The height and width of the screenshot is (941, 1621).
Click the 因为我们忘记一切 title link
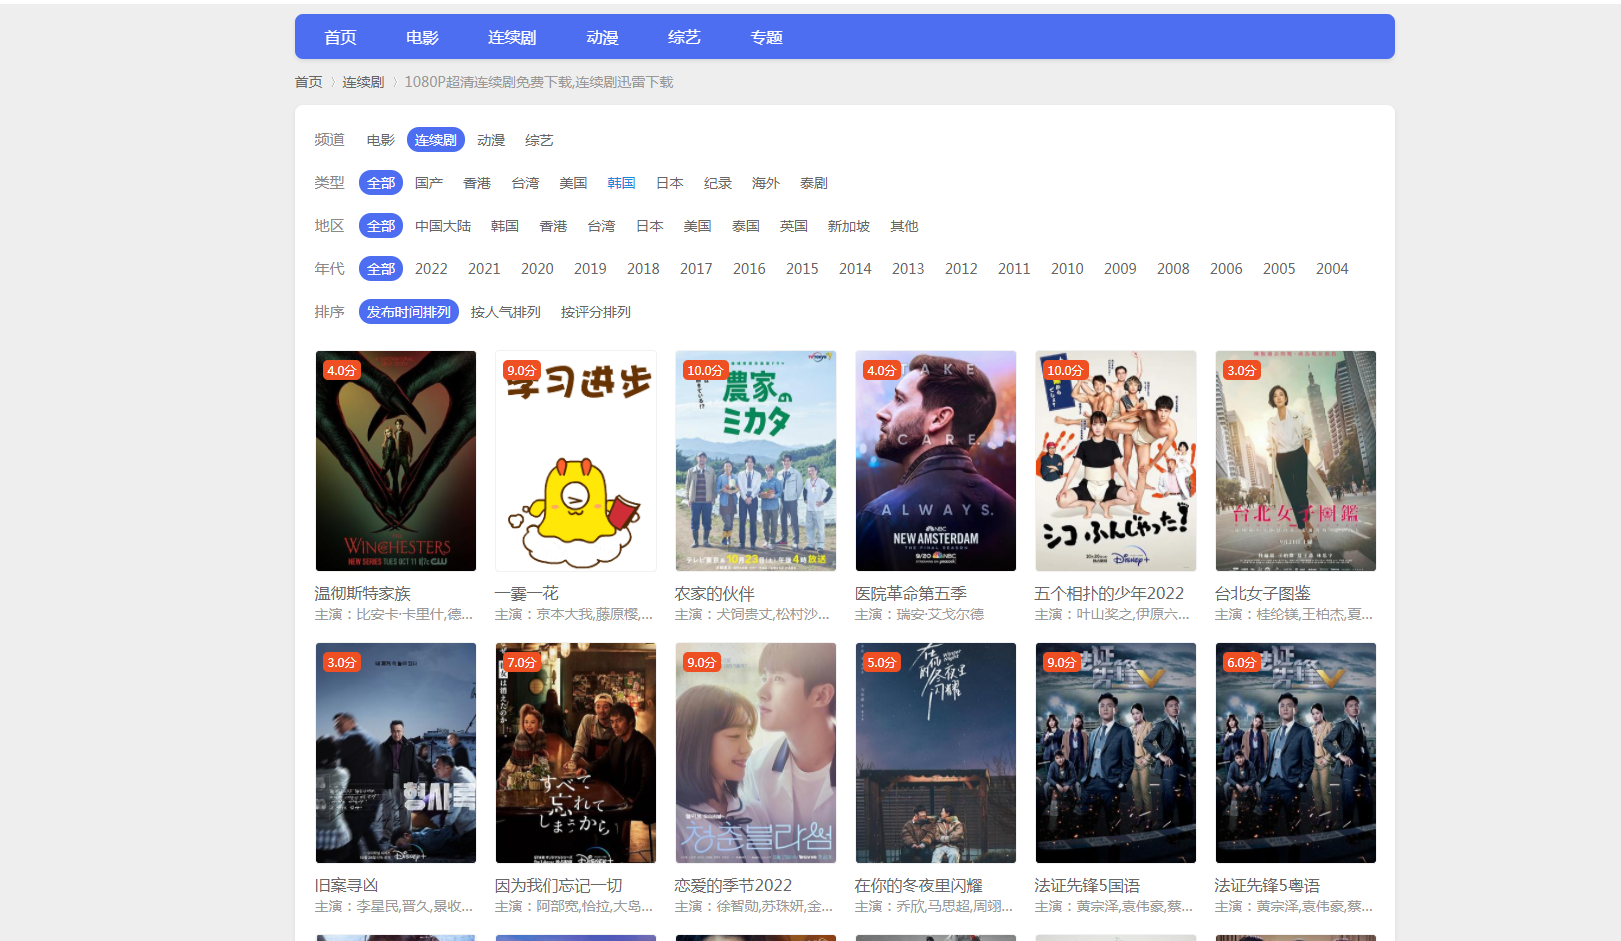tap(559, 886)
